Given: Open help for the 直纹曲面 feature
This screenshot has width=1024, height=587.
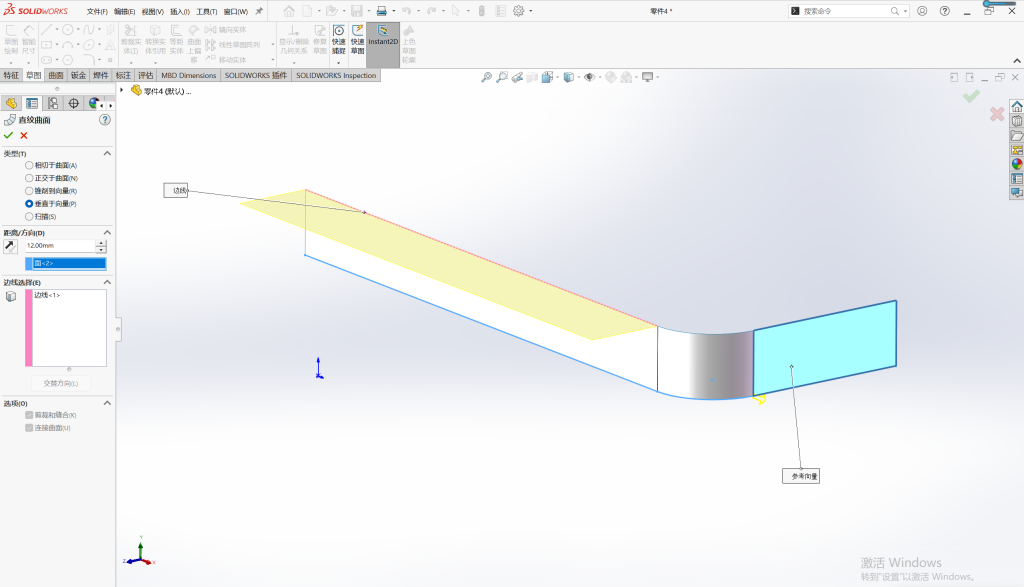Looking at the screenshot, I should tap(104, 120).
